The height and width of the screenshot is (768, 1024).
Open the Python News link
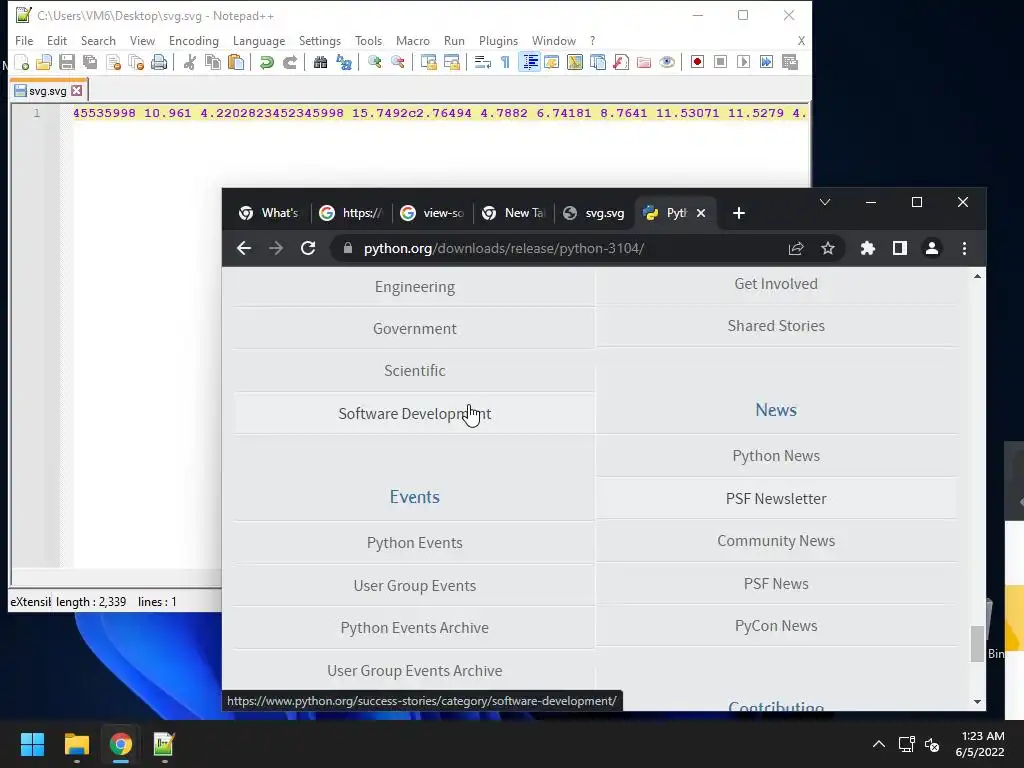pyautogui.click(x=776, y=456)
